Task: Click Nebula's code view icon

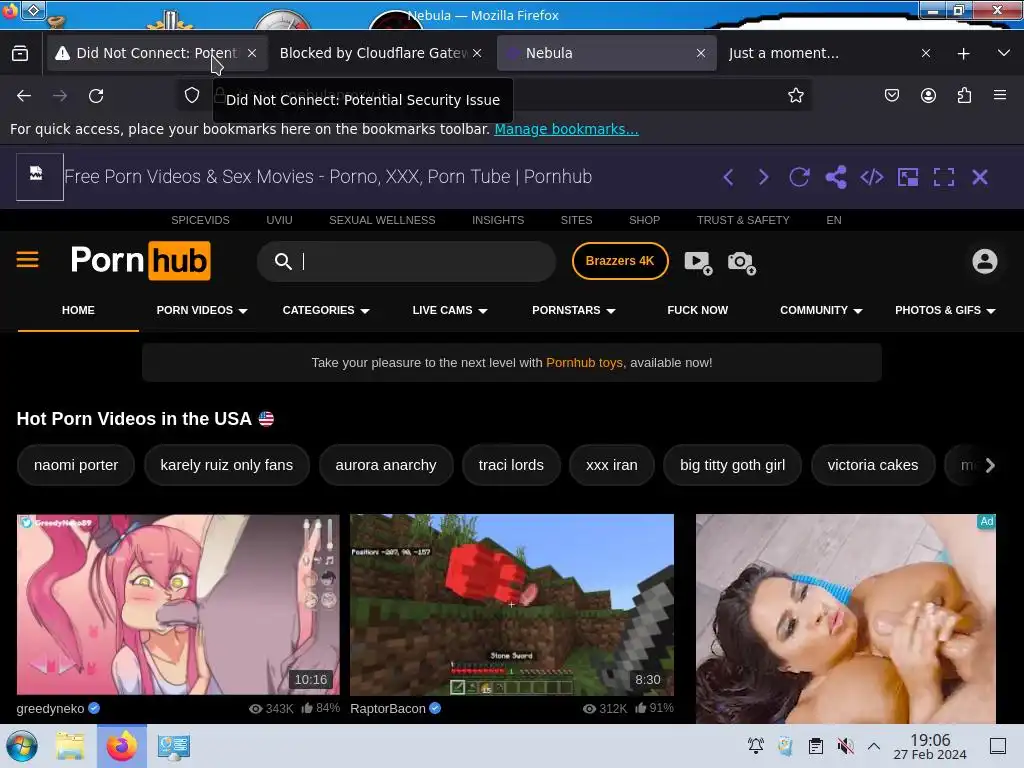Action: (872, 177)
